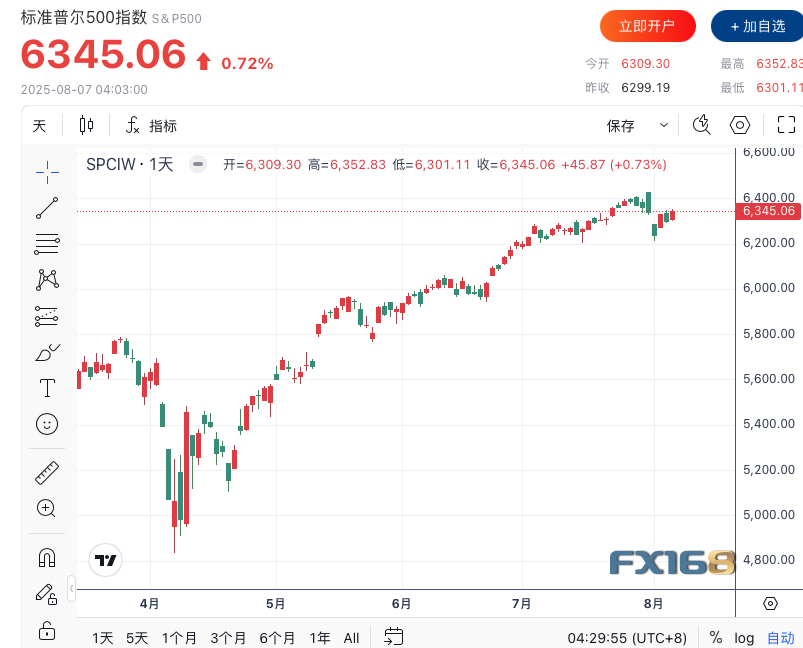Click the 立即开户 button
Screen dimensions: 803x648
[x=647, y=26]
